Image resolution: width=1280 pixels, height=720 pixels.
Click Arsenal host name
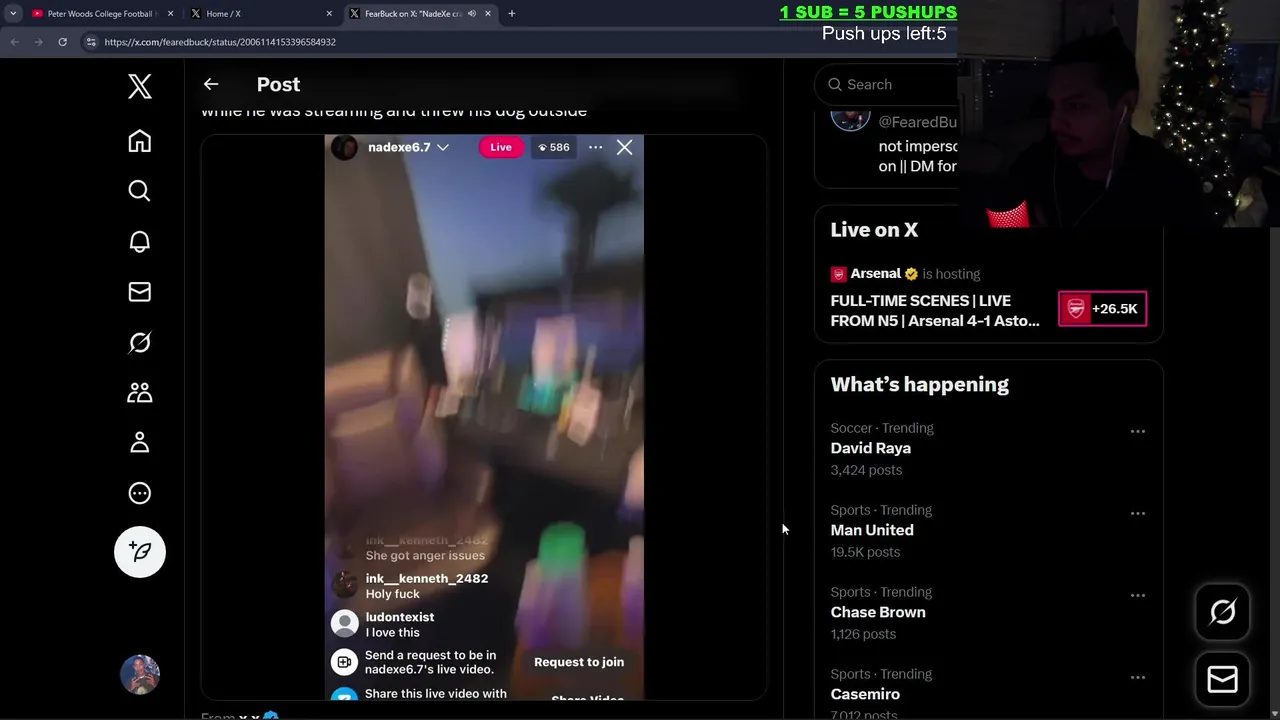point(876,274)
